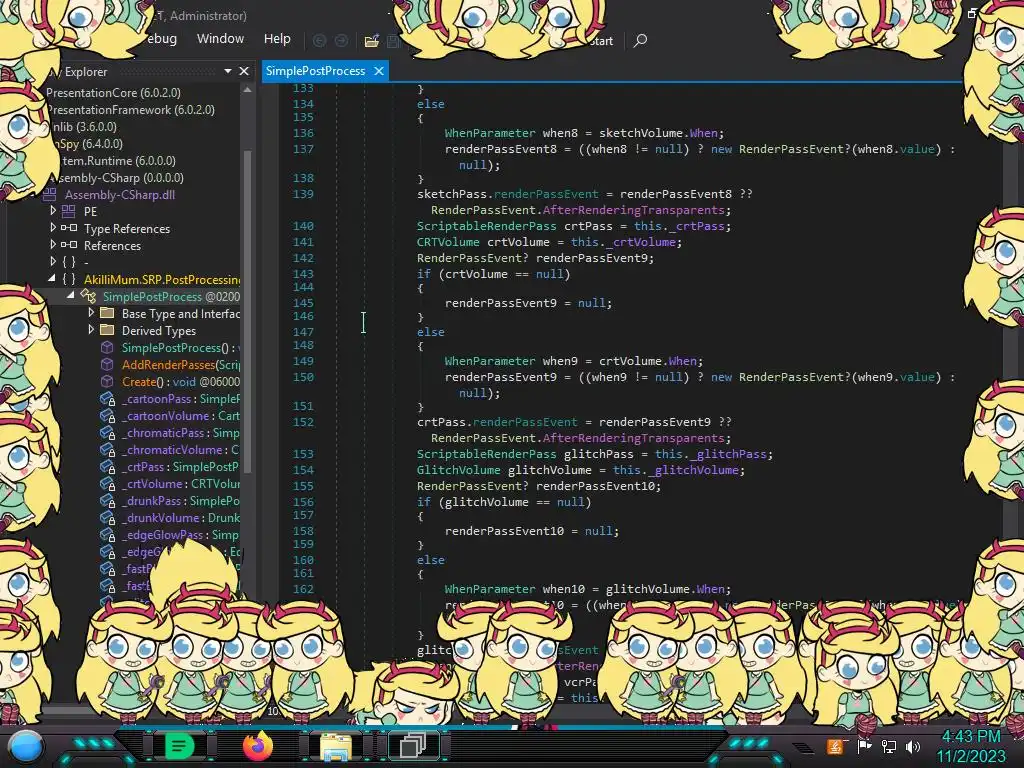The width and height of the screenshot is (1024, 768).
Task: Click the PE node icon
Action: tap(69, 212)
